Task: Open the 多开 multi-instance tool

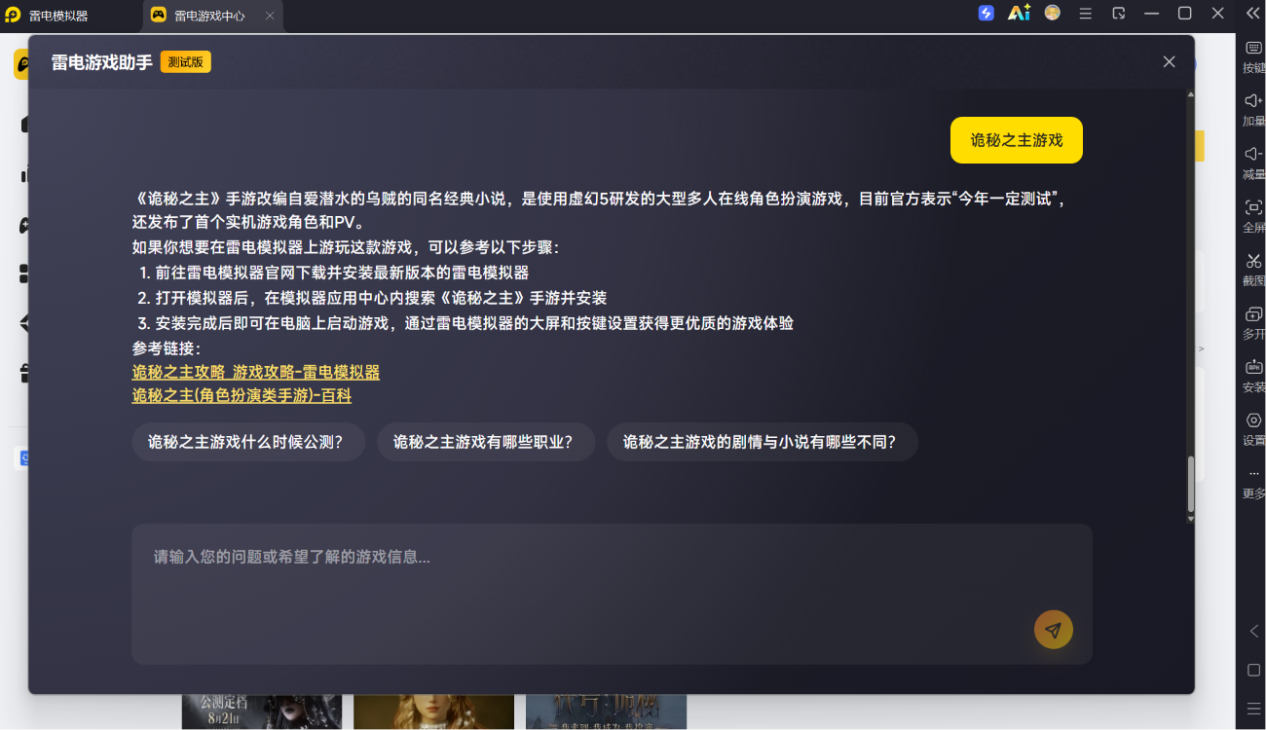Action: [1253, 322]
